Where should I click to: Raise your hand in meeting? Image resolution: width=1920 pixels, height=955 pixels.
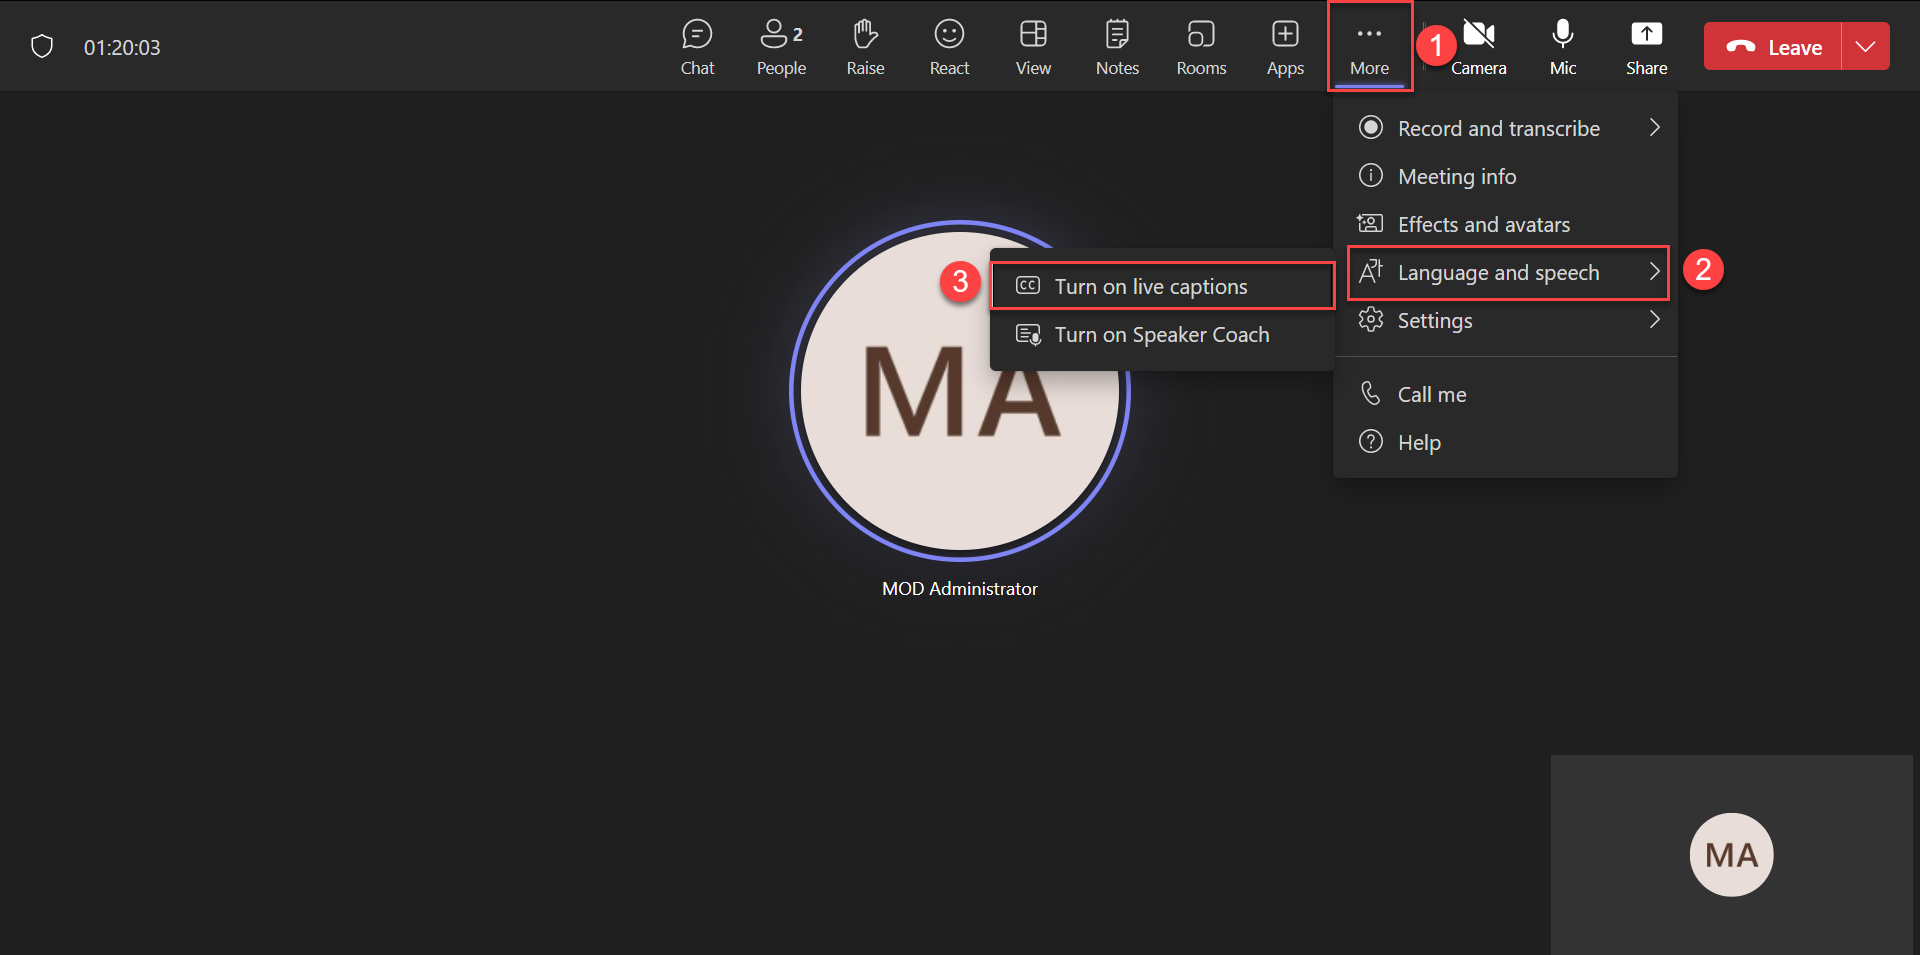tap(865, 47)
